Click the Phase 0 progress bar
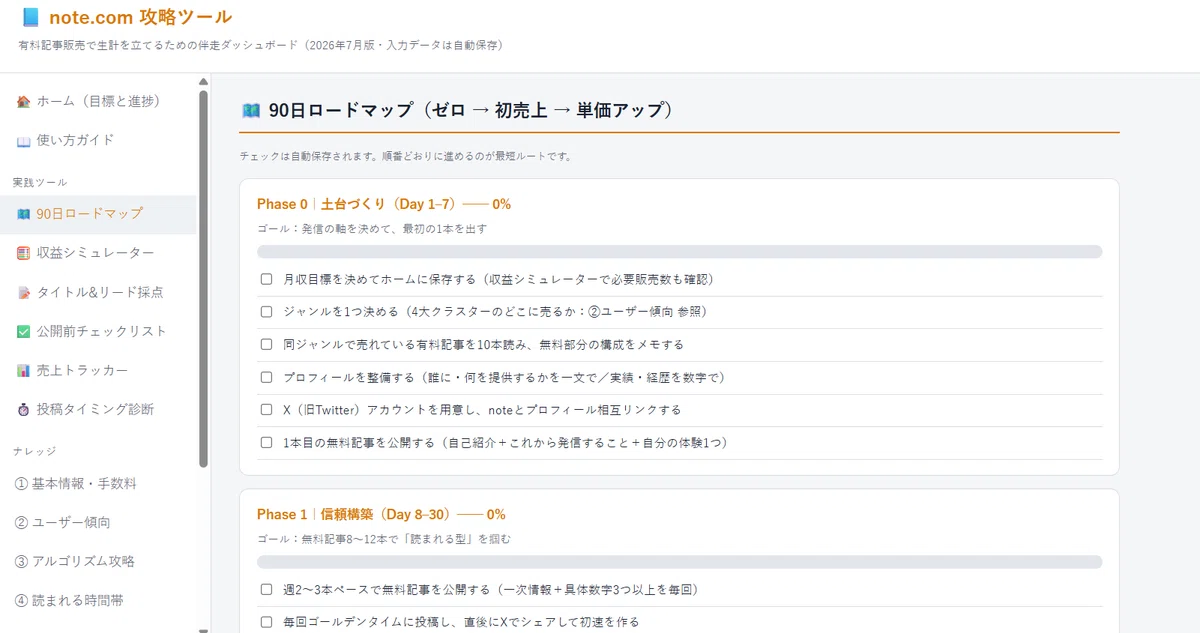1200x633 pixels. tap(680, 252)
